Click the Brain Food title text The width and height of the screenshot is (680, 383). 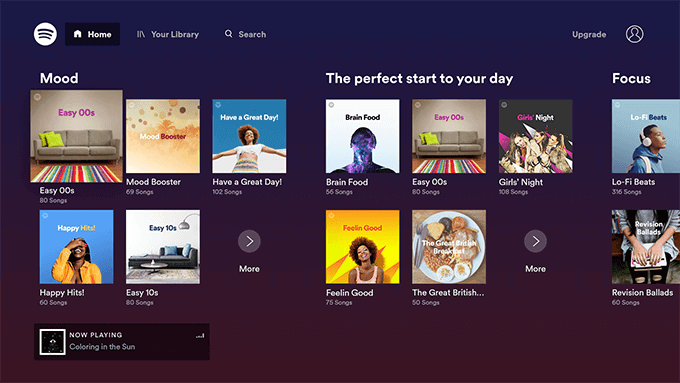pyautogui.click(x=347, y=182)
